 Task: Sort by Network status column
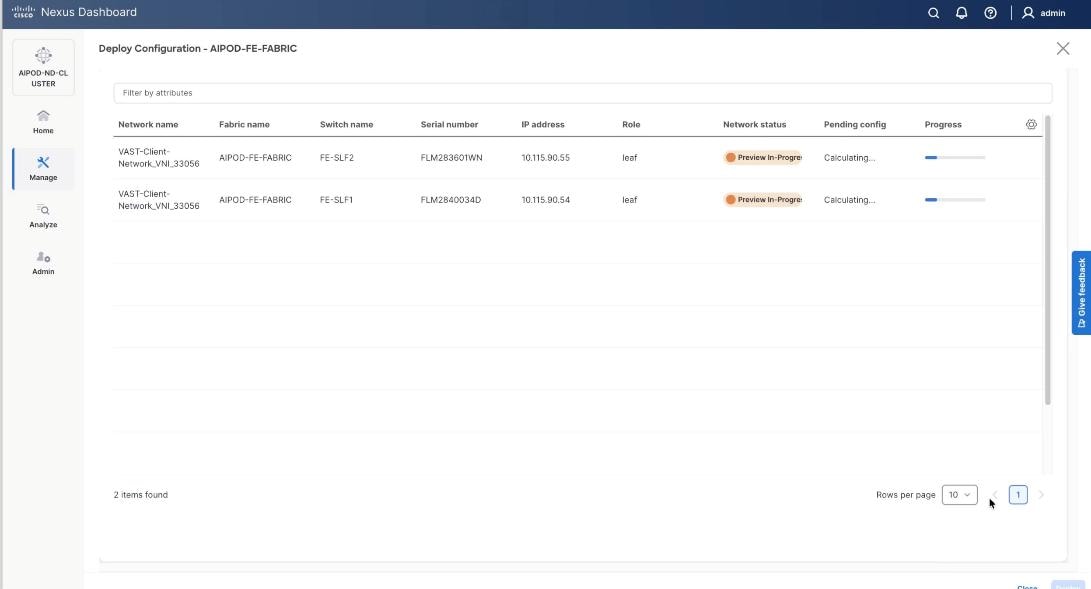pyautogui.click(x=754, y=124)
